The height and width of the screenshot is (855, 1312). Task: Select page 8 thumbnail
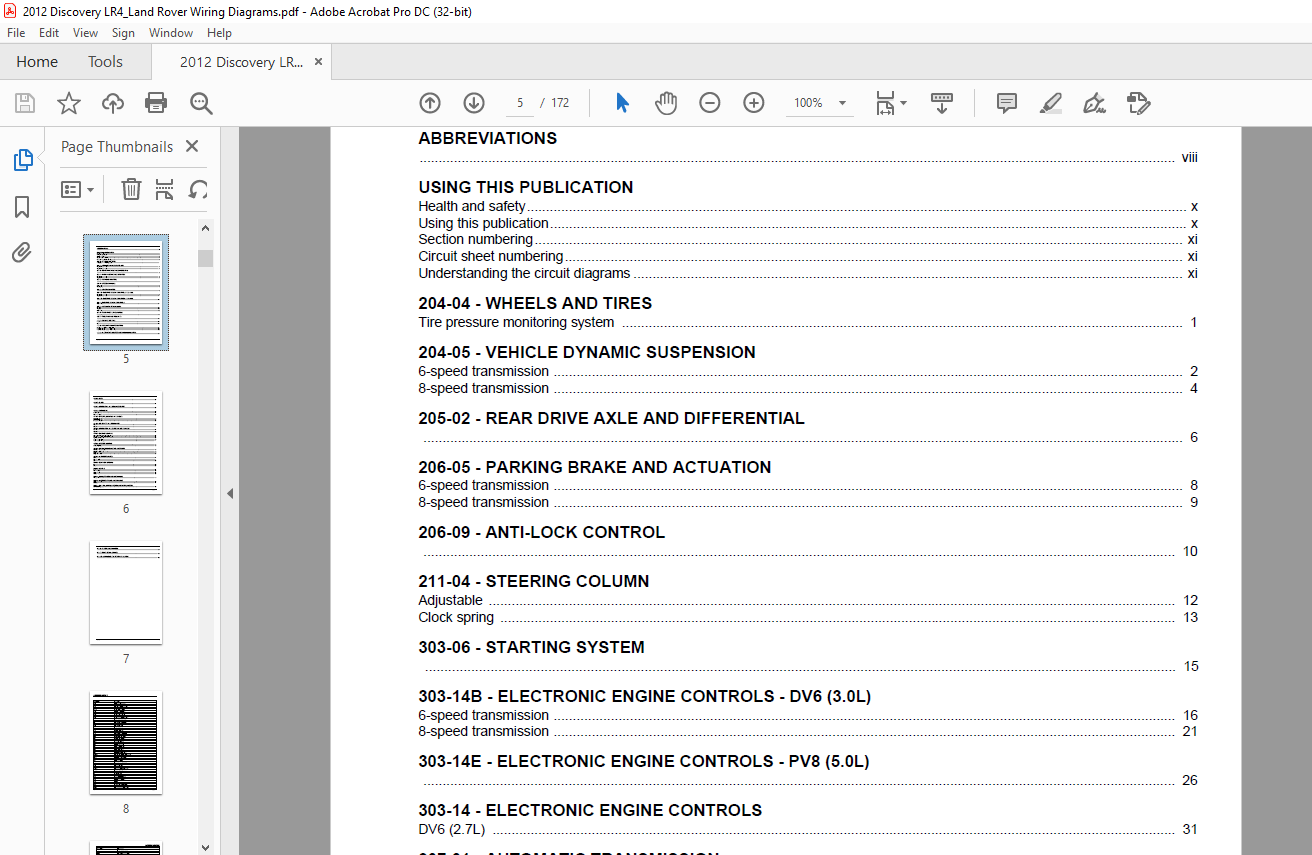(126, 742)
